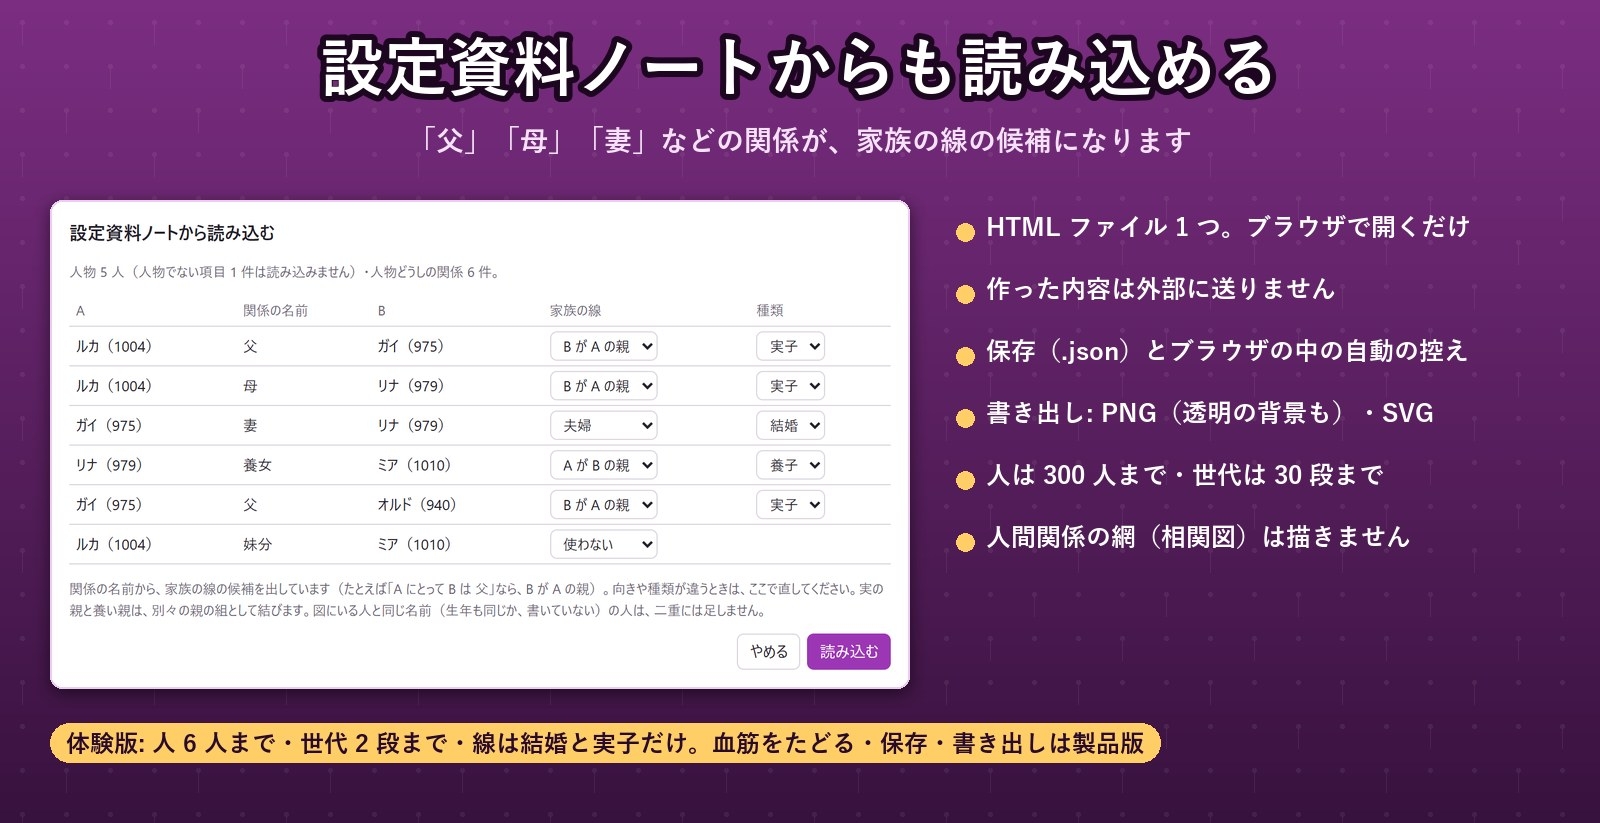Open family line dropdown in ルカ–父–ガイ row
The image size is (1600, 823).
pos(604,346)
